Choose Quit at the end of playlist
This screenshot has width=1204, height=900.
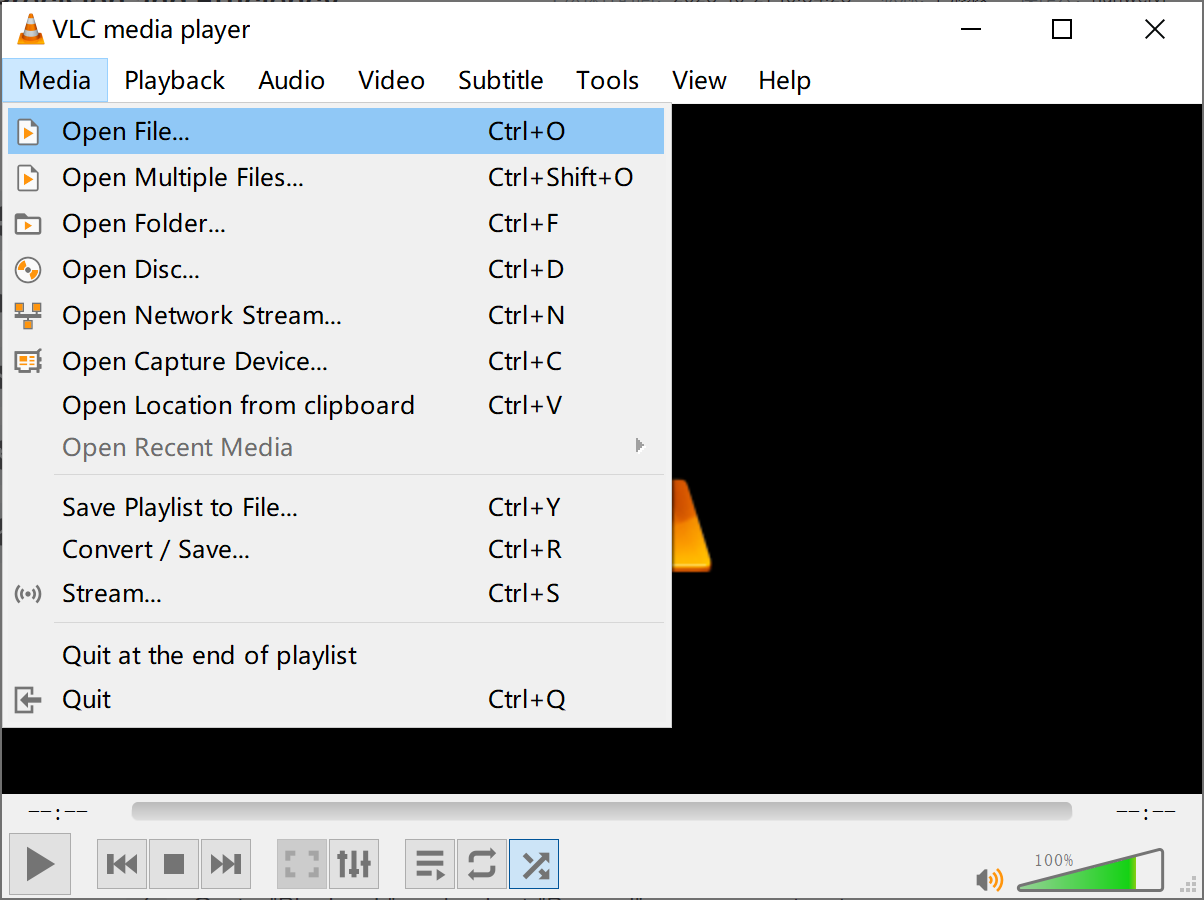point(209,655)
